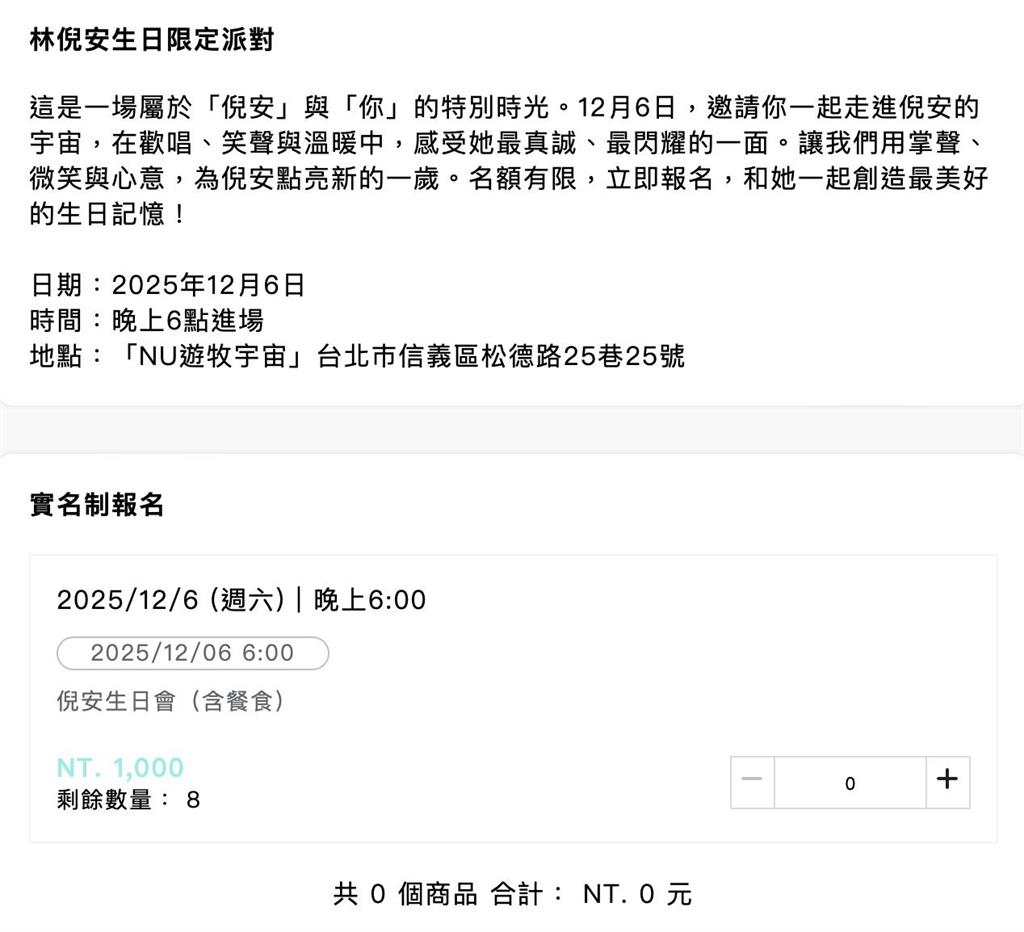The height and width of the screenshot is (932, 1024).
Task: Click the minus icon to decrease quantity
Action: 752,783
